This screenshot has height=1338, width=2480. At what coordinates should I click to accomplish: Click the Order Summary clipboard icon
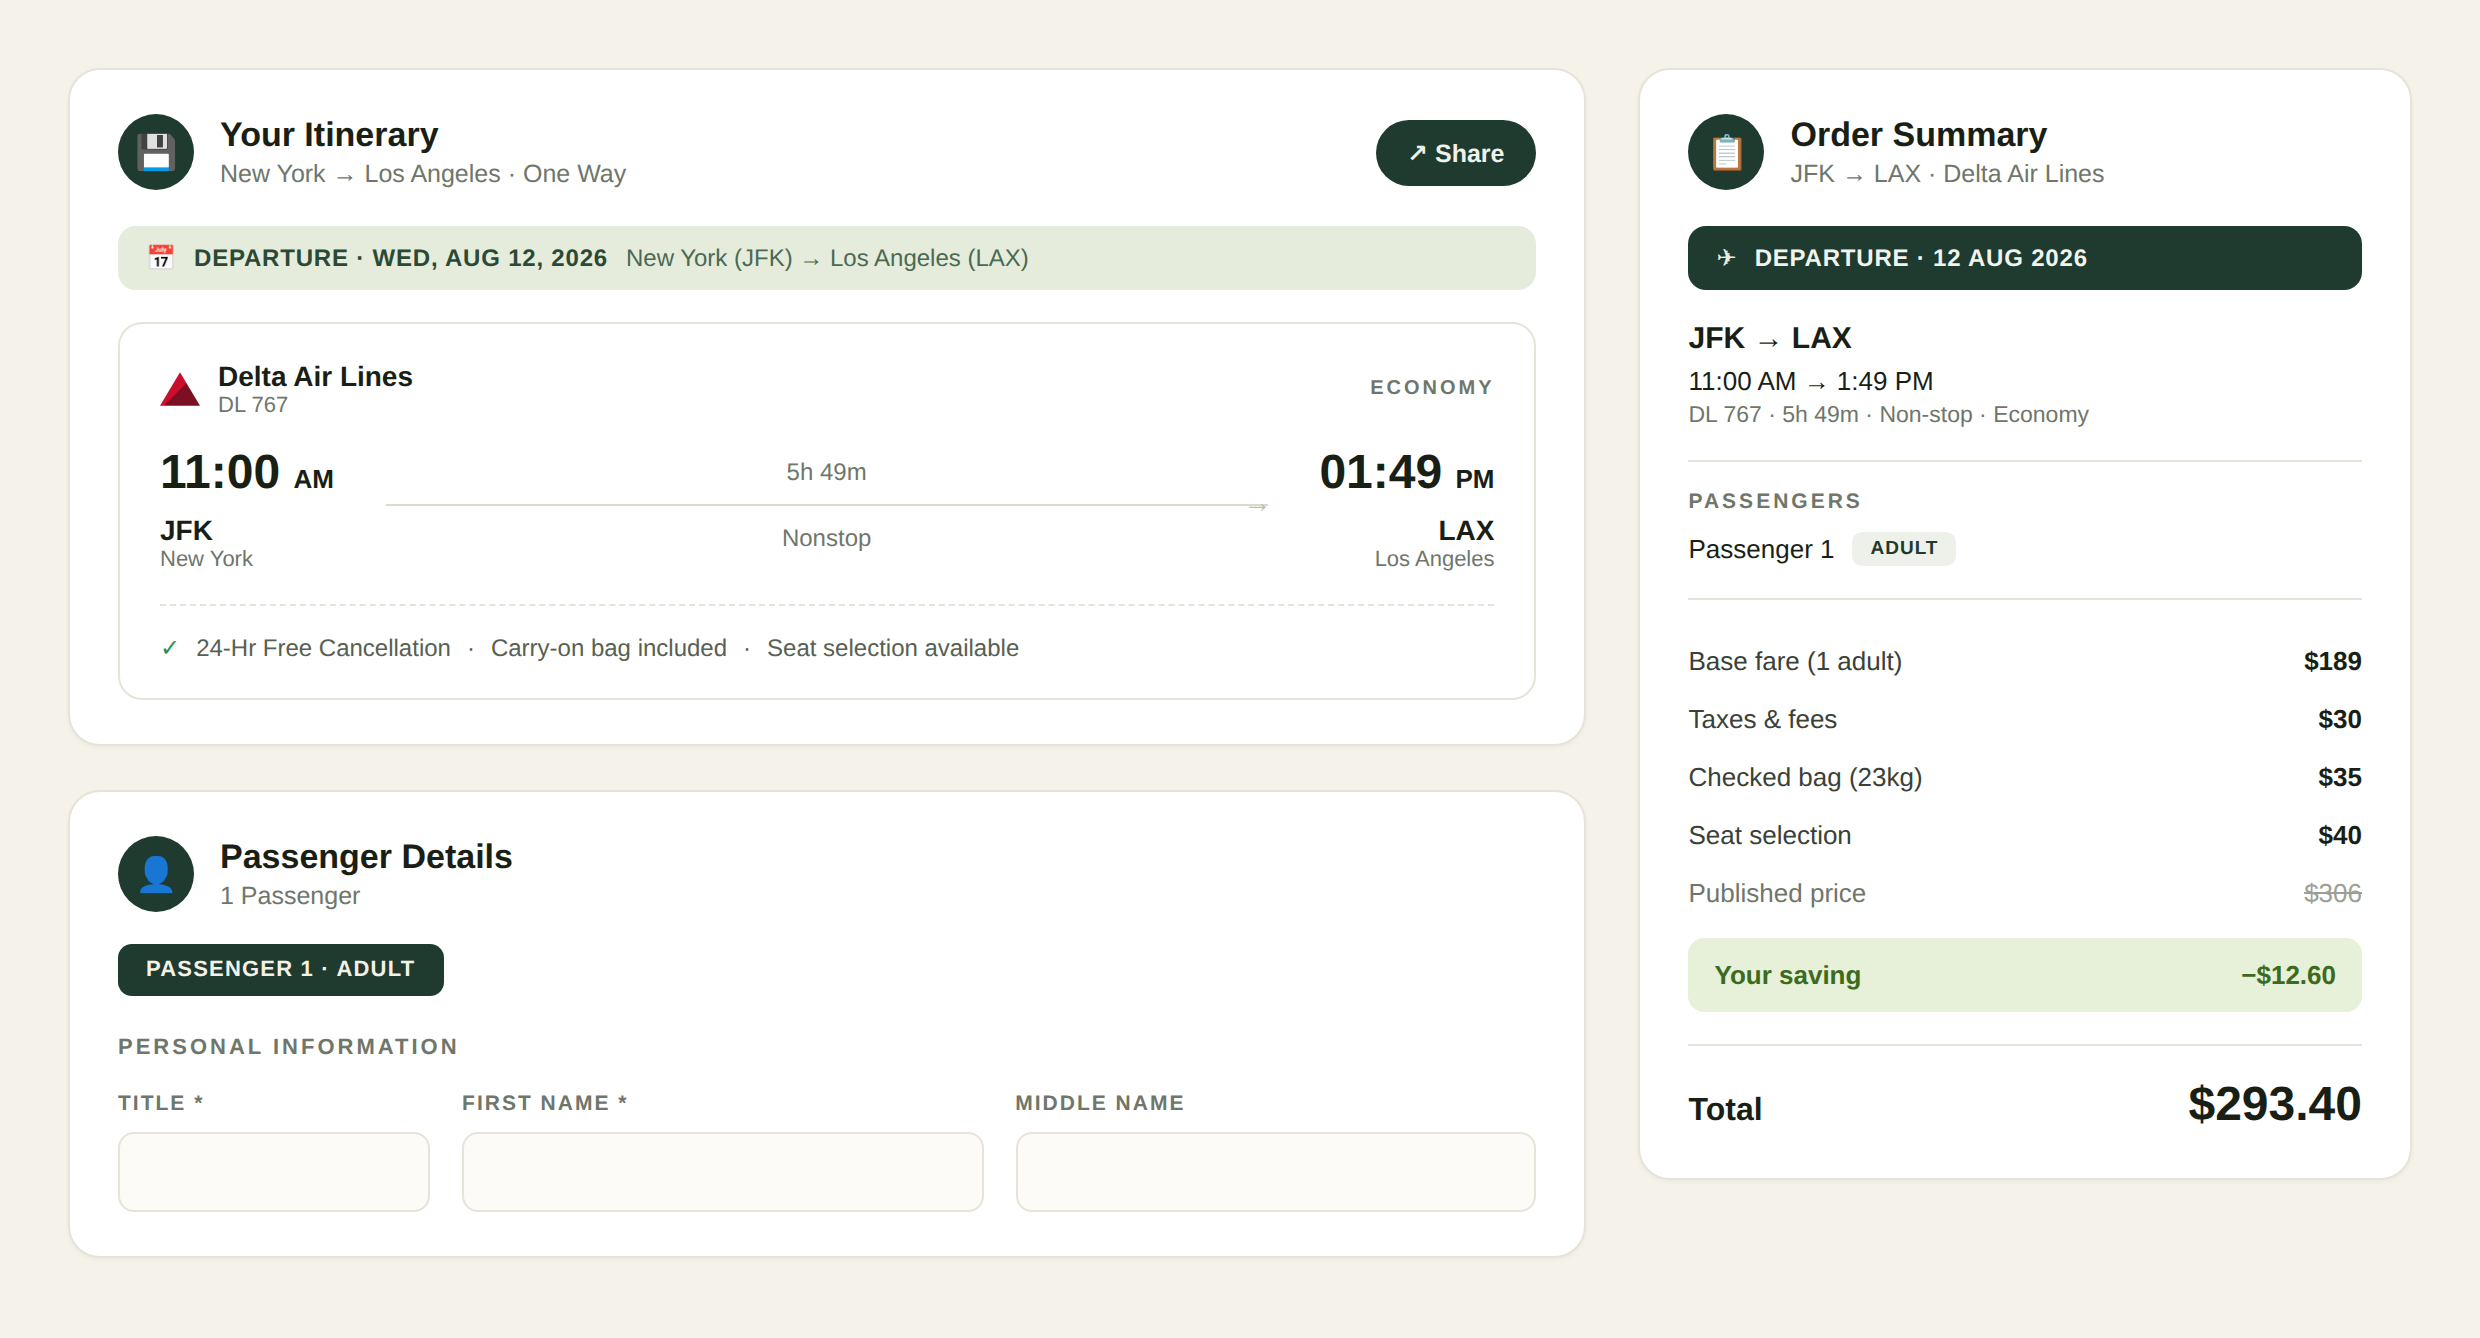(1726, 152)
